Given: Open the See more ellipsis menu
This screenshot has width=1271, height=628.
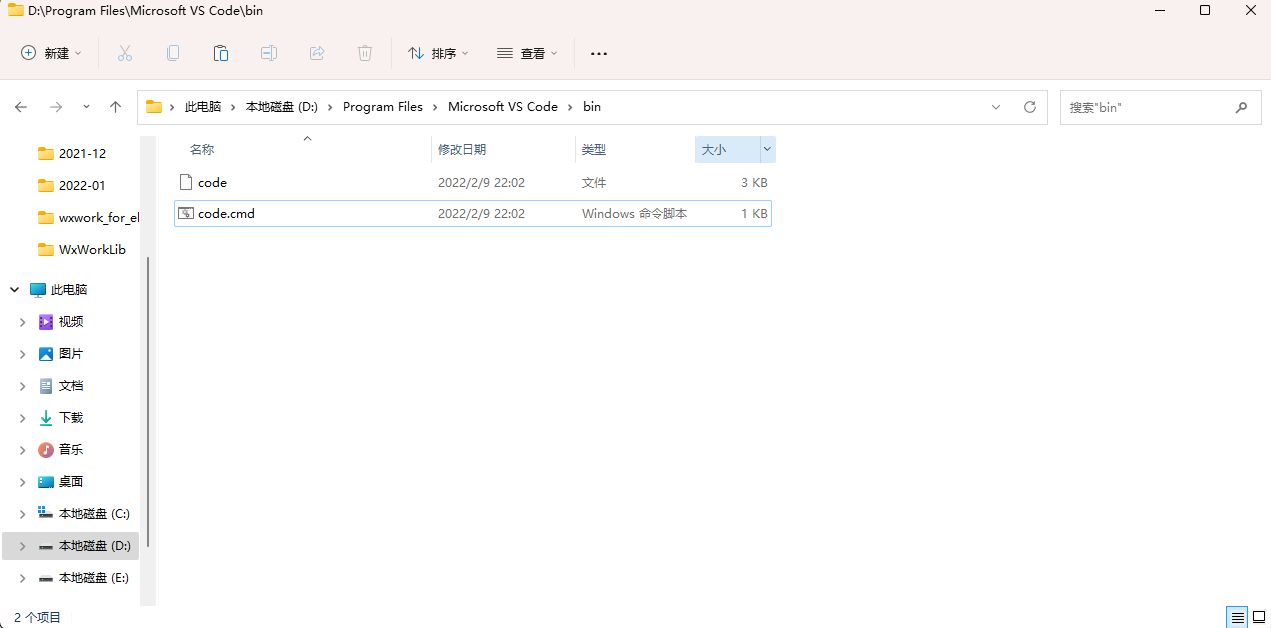Looking at the screenshot, I should pyautogui.click(x=599, y=53).
